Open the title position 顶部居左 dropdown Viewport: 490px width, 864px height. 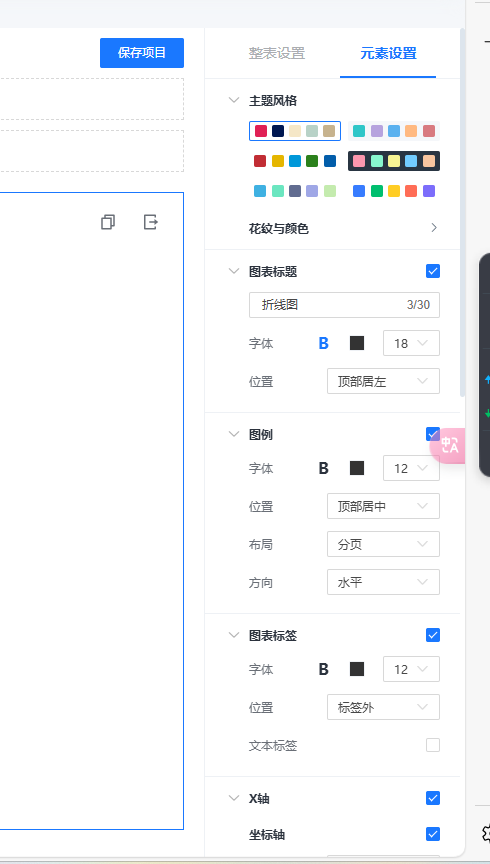click(384, 381)
